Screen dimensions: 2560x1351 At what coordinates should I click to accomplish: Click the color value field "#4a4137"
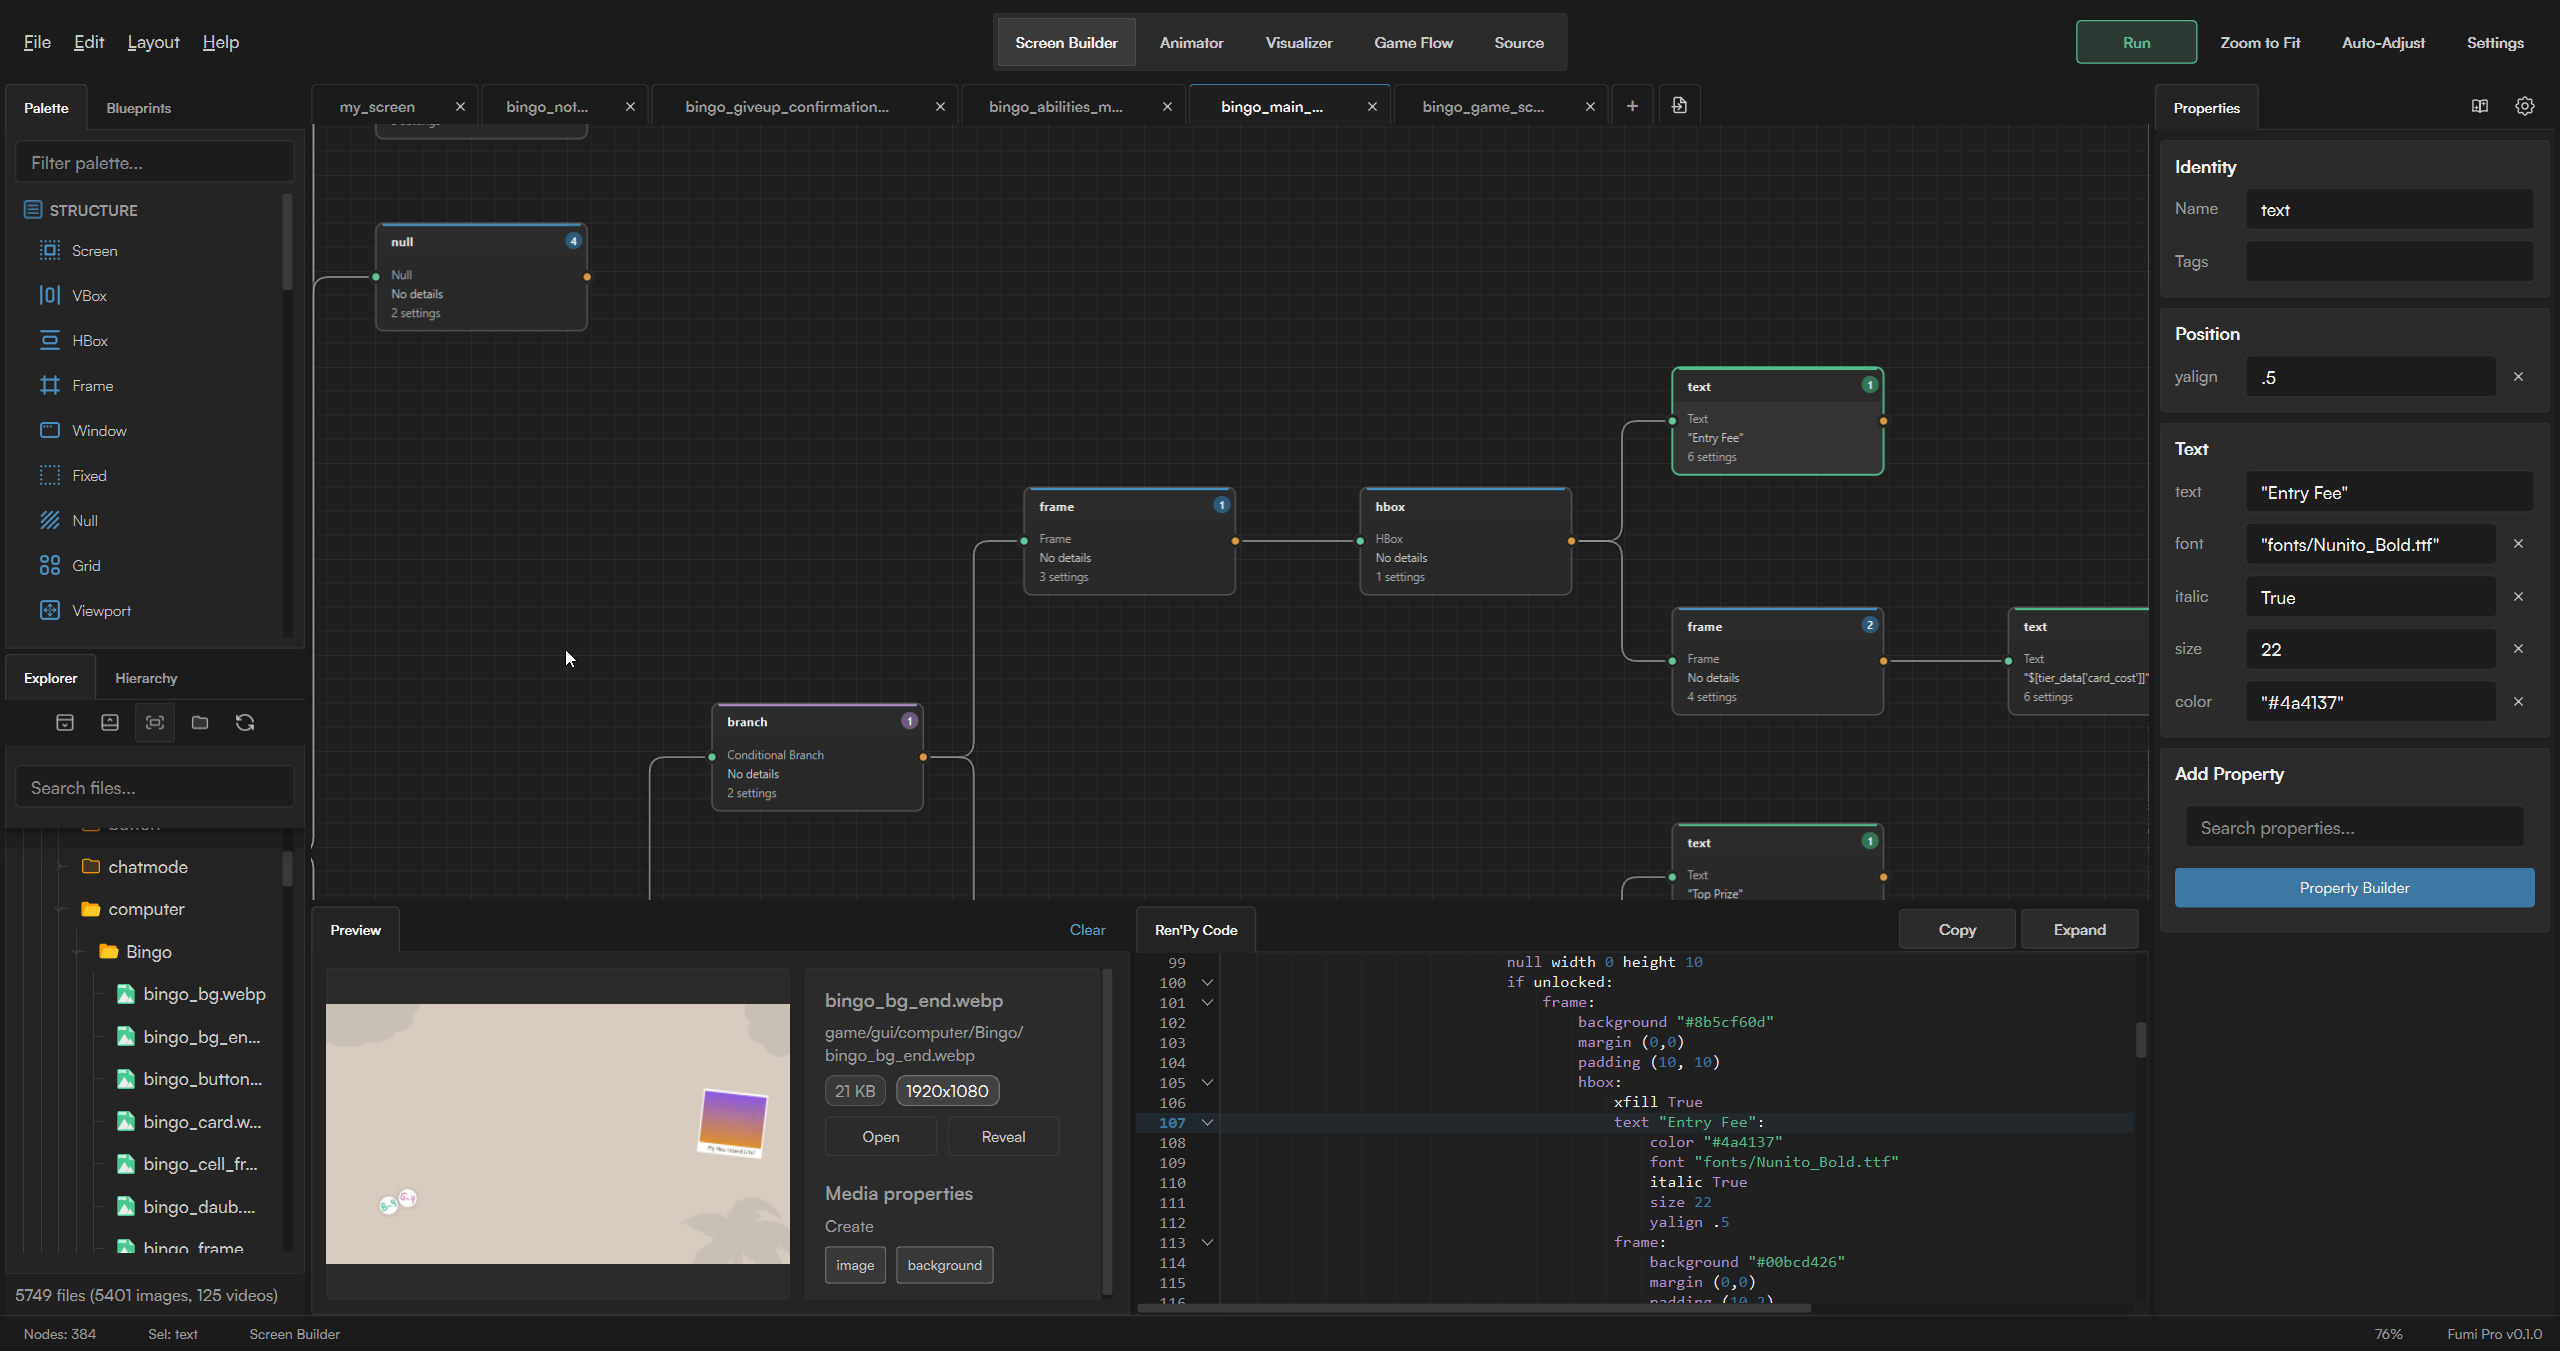pos(2370,702)
